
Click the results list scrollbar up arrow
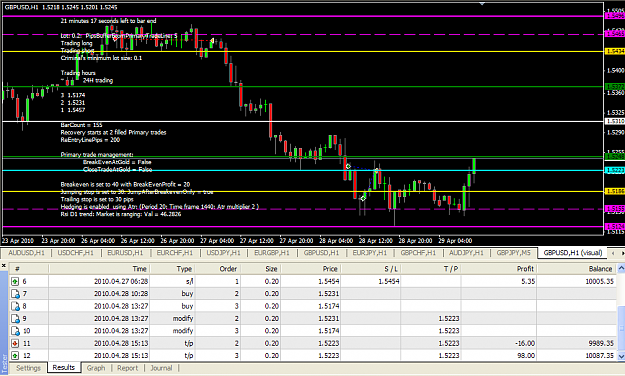[x=621, y=269]
